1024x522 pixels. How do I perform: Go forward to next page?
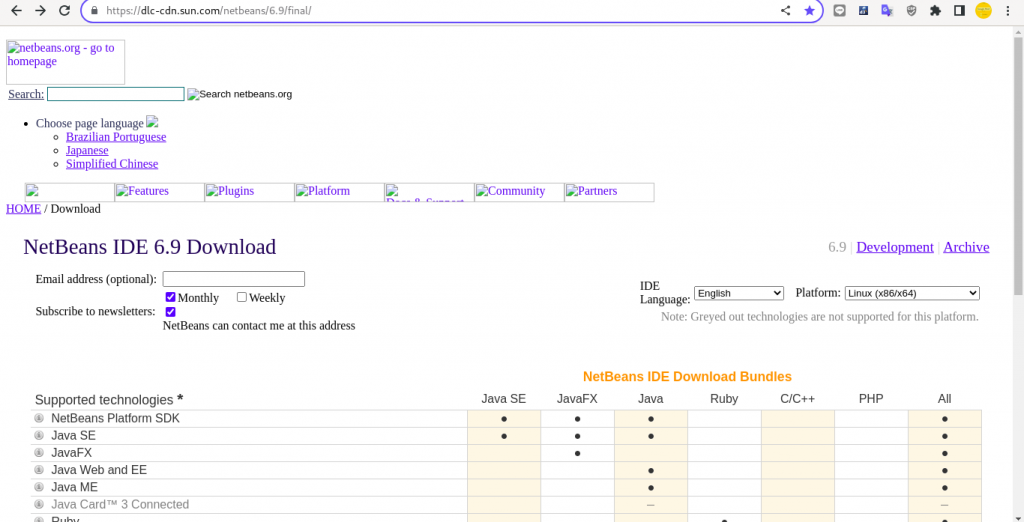pos(40,10)
